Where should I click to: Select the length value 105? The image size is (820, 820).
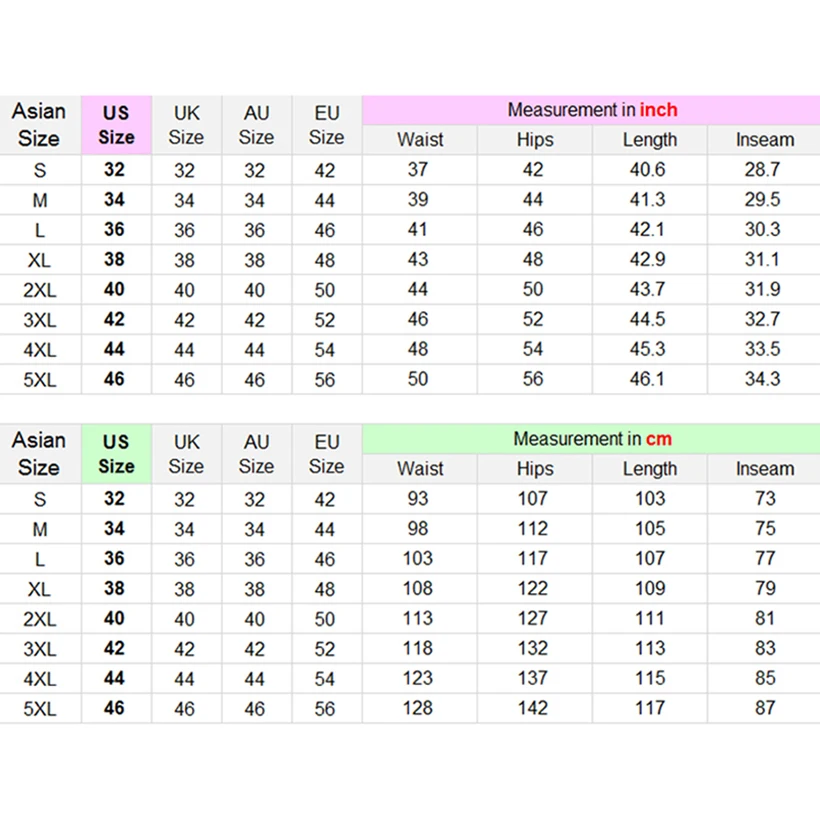click(649, 528)
